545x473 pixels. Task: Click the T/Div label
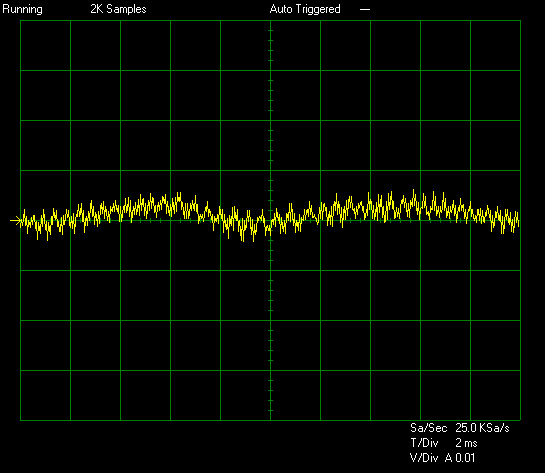click(x=424, y=443)
